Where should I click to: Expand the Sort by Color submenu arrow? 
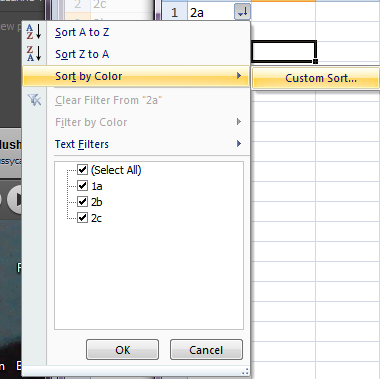pyautogui.click(x=239, y=76)
